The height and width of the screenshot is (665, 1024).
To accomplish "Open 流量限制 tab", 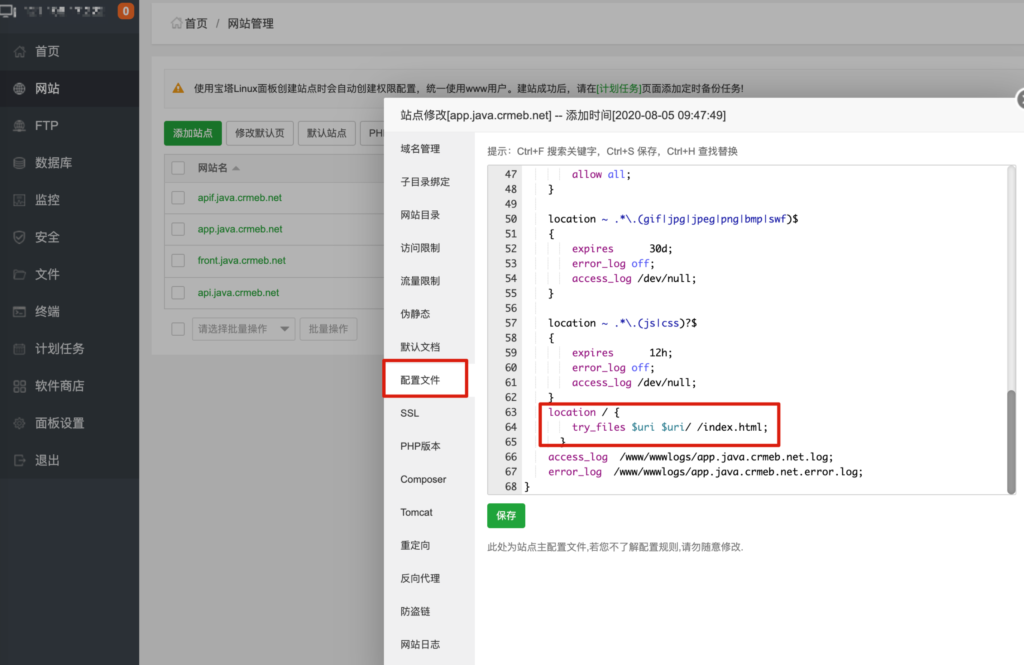I will 420,281.
